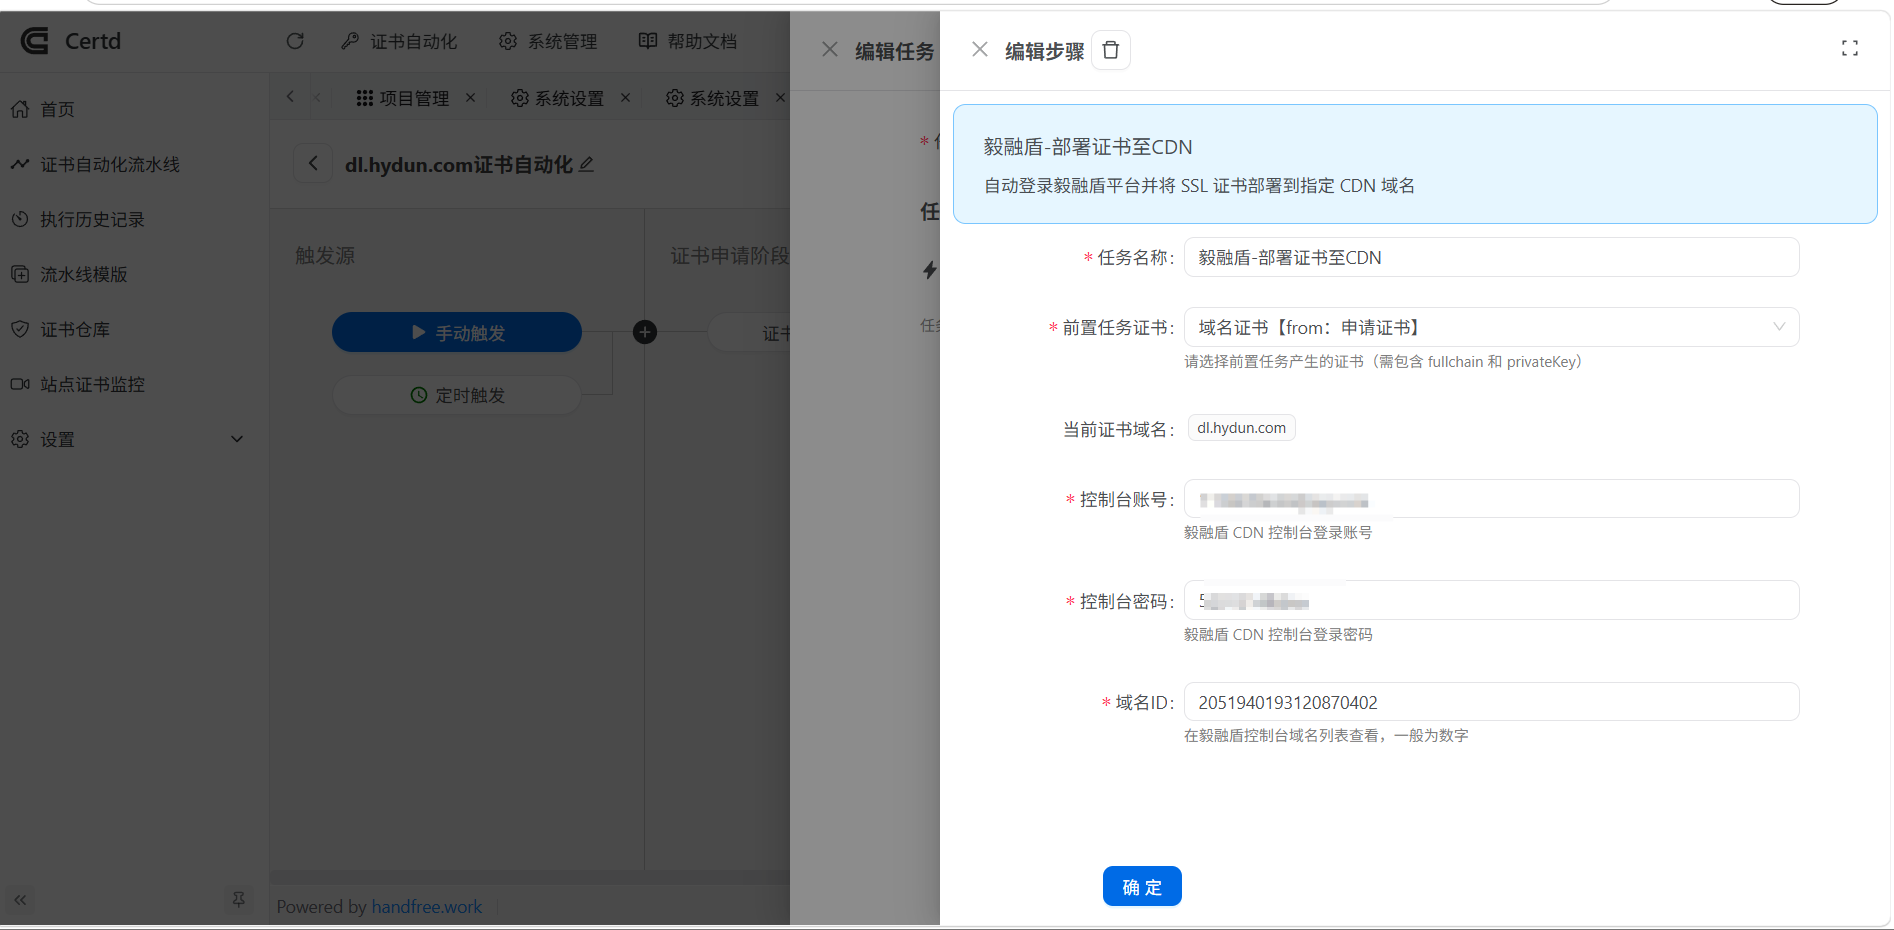Go back using the pipeline back arrow
1894x930 pixels.
point(313,163)
